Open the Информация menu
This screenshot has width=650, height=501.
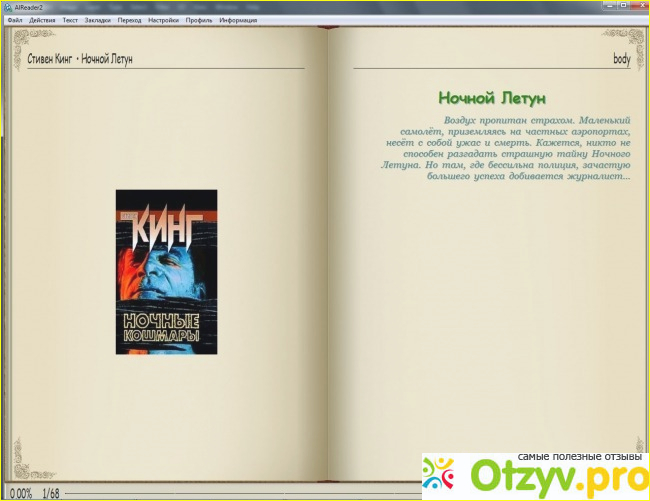click(237, 20)
